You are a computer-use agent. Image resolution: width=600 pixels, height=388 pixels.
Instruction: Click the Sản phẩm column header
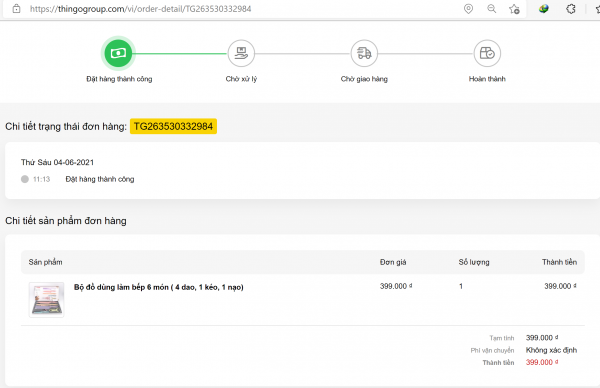45,262
